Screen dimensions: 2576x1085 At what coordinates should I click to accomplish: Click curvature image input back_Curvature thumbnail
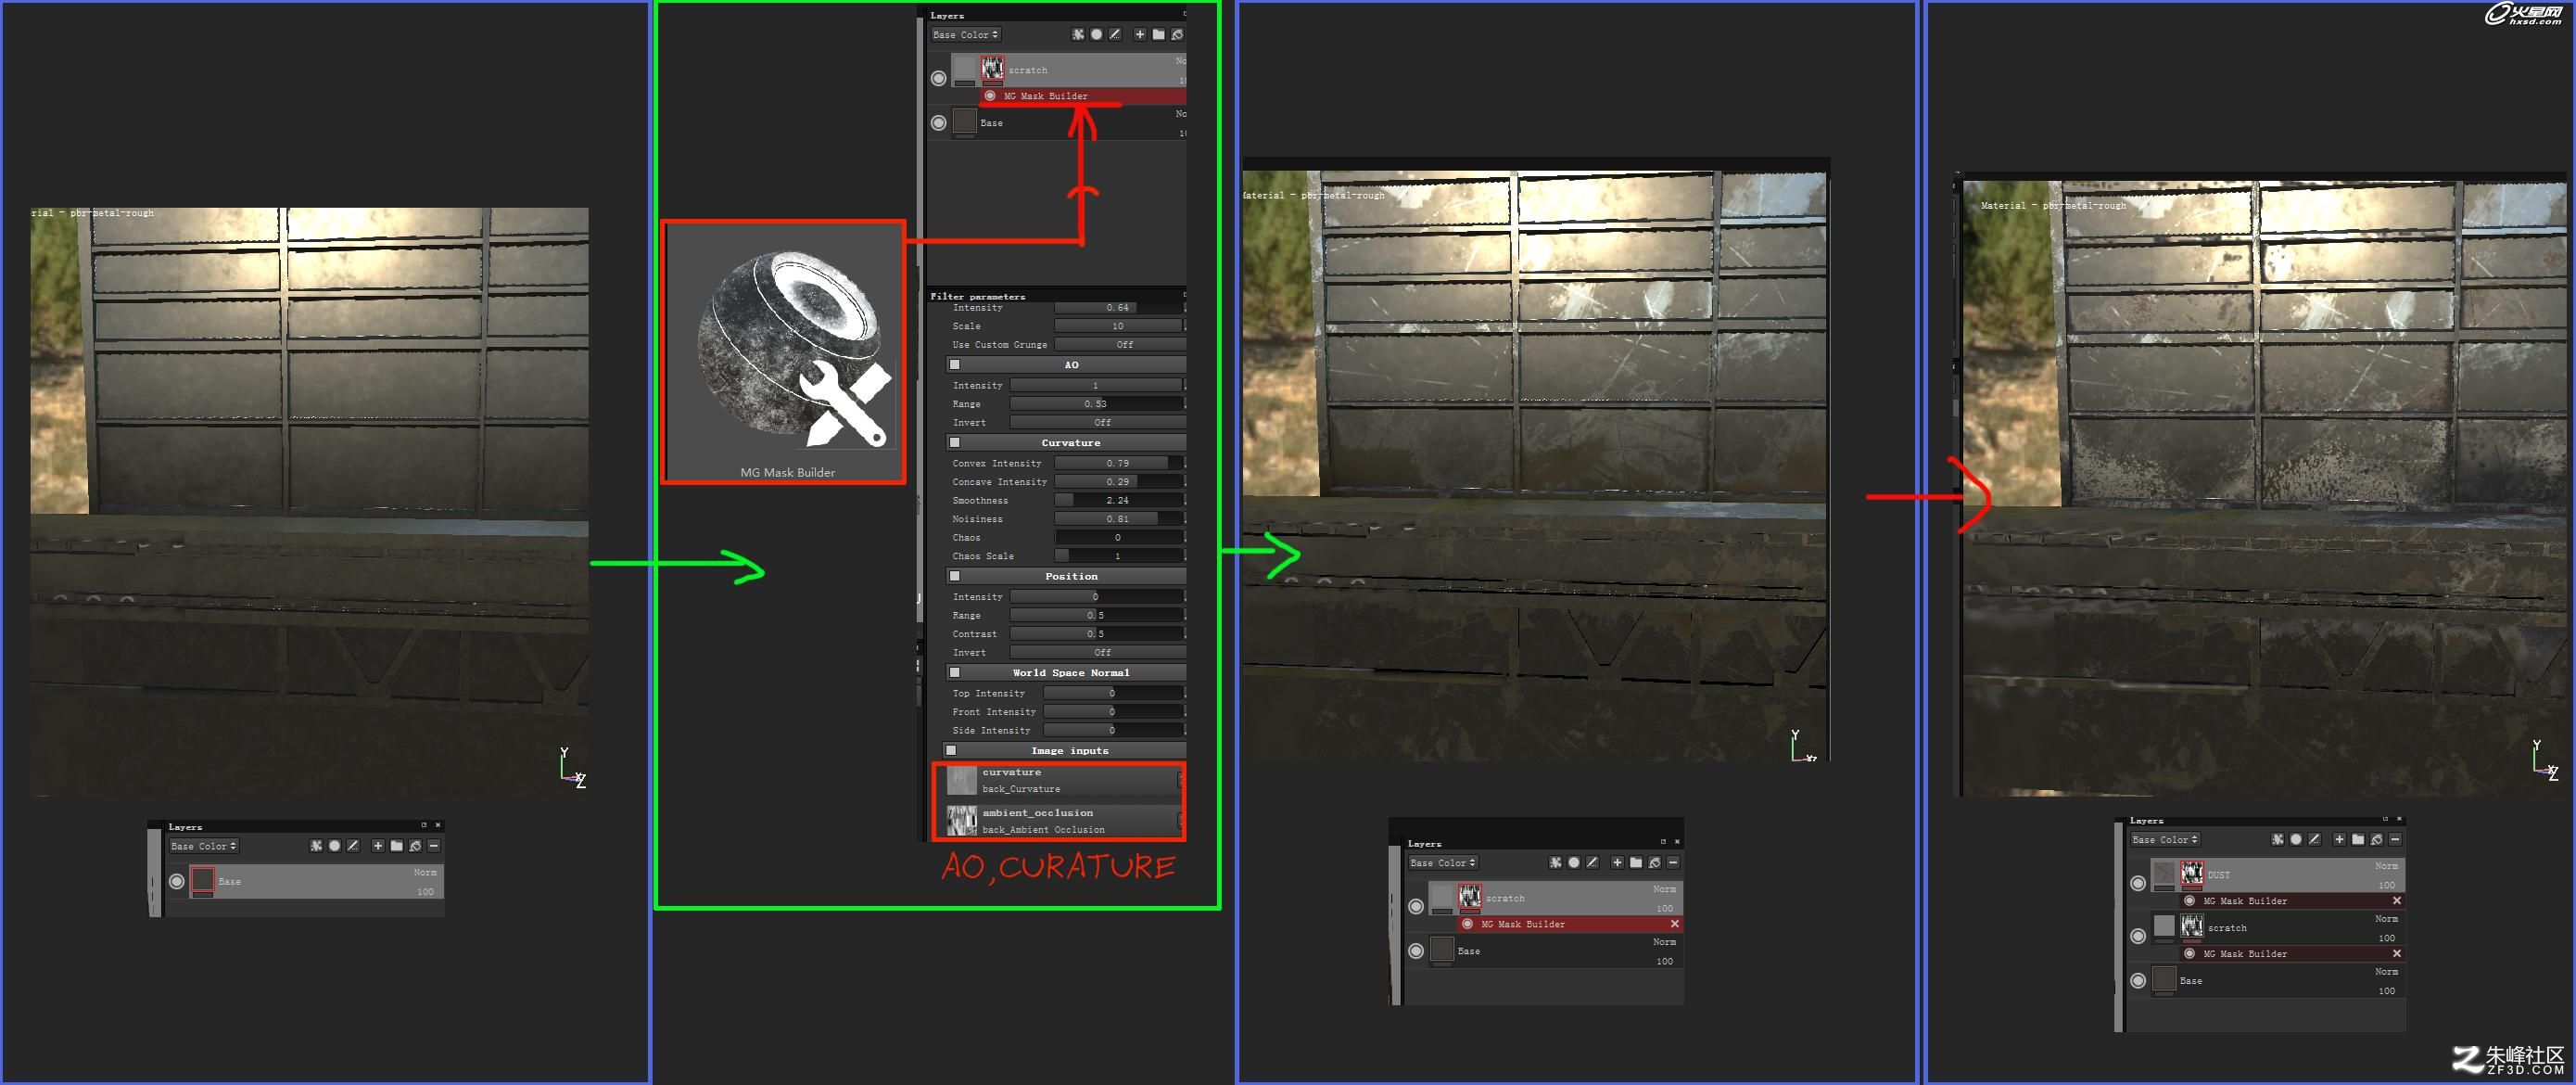coord(961,780)
